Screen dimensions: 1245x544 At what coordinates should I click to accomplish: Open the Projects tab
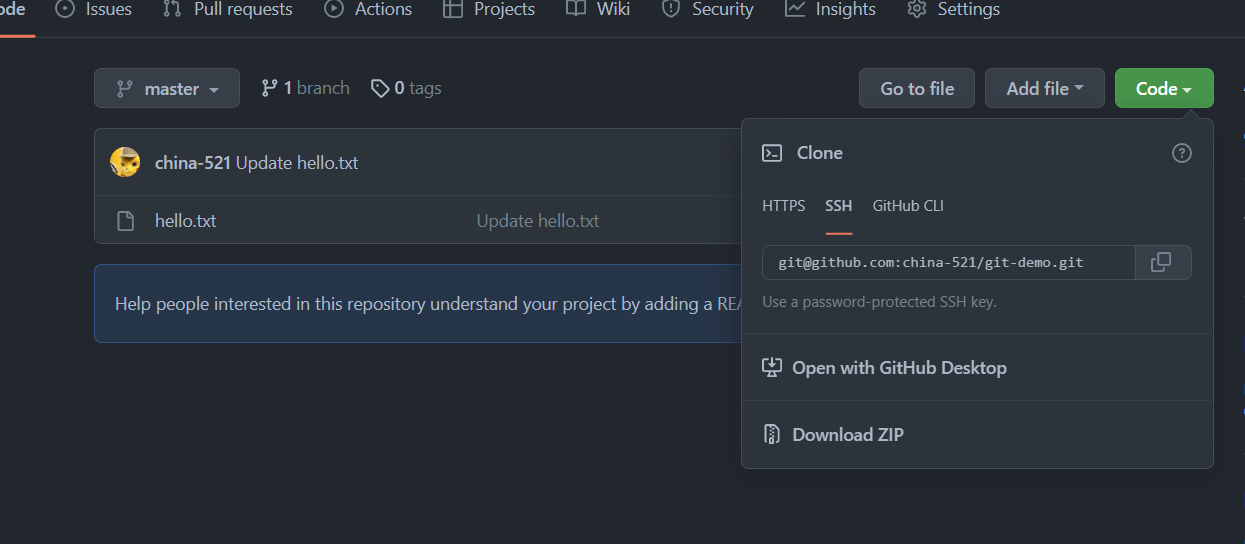[488, 9]
